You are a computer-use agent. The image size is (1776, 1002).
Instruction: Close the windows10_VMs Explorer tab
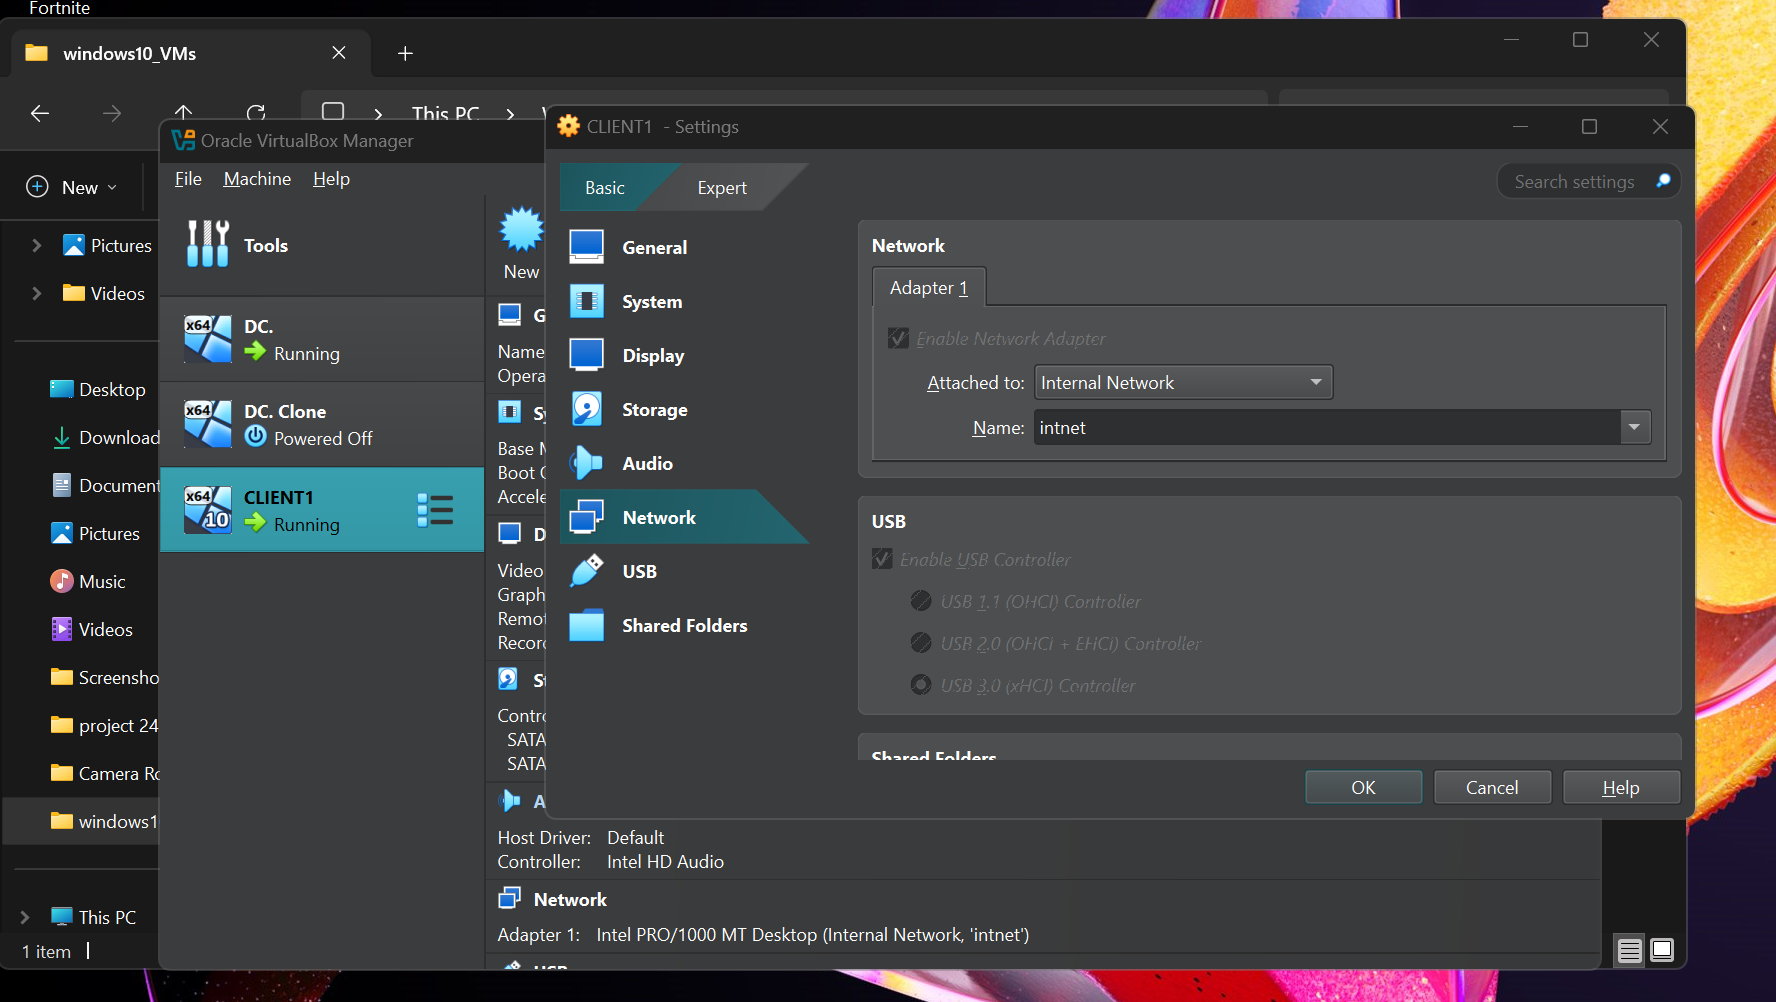pyautogui.click(x=339, y=52)
